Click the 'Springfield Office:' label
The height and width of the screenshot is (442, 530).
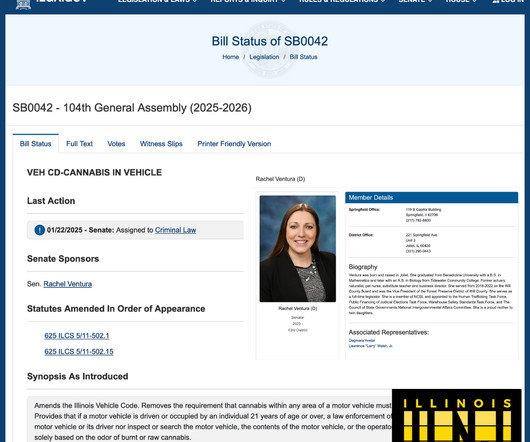[364, 210]
